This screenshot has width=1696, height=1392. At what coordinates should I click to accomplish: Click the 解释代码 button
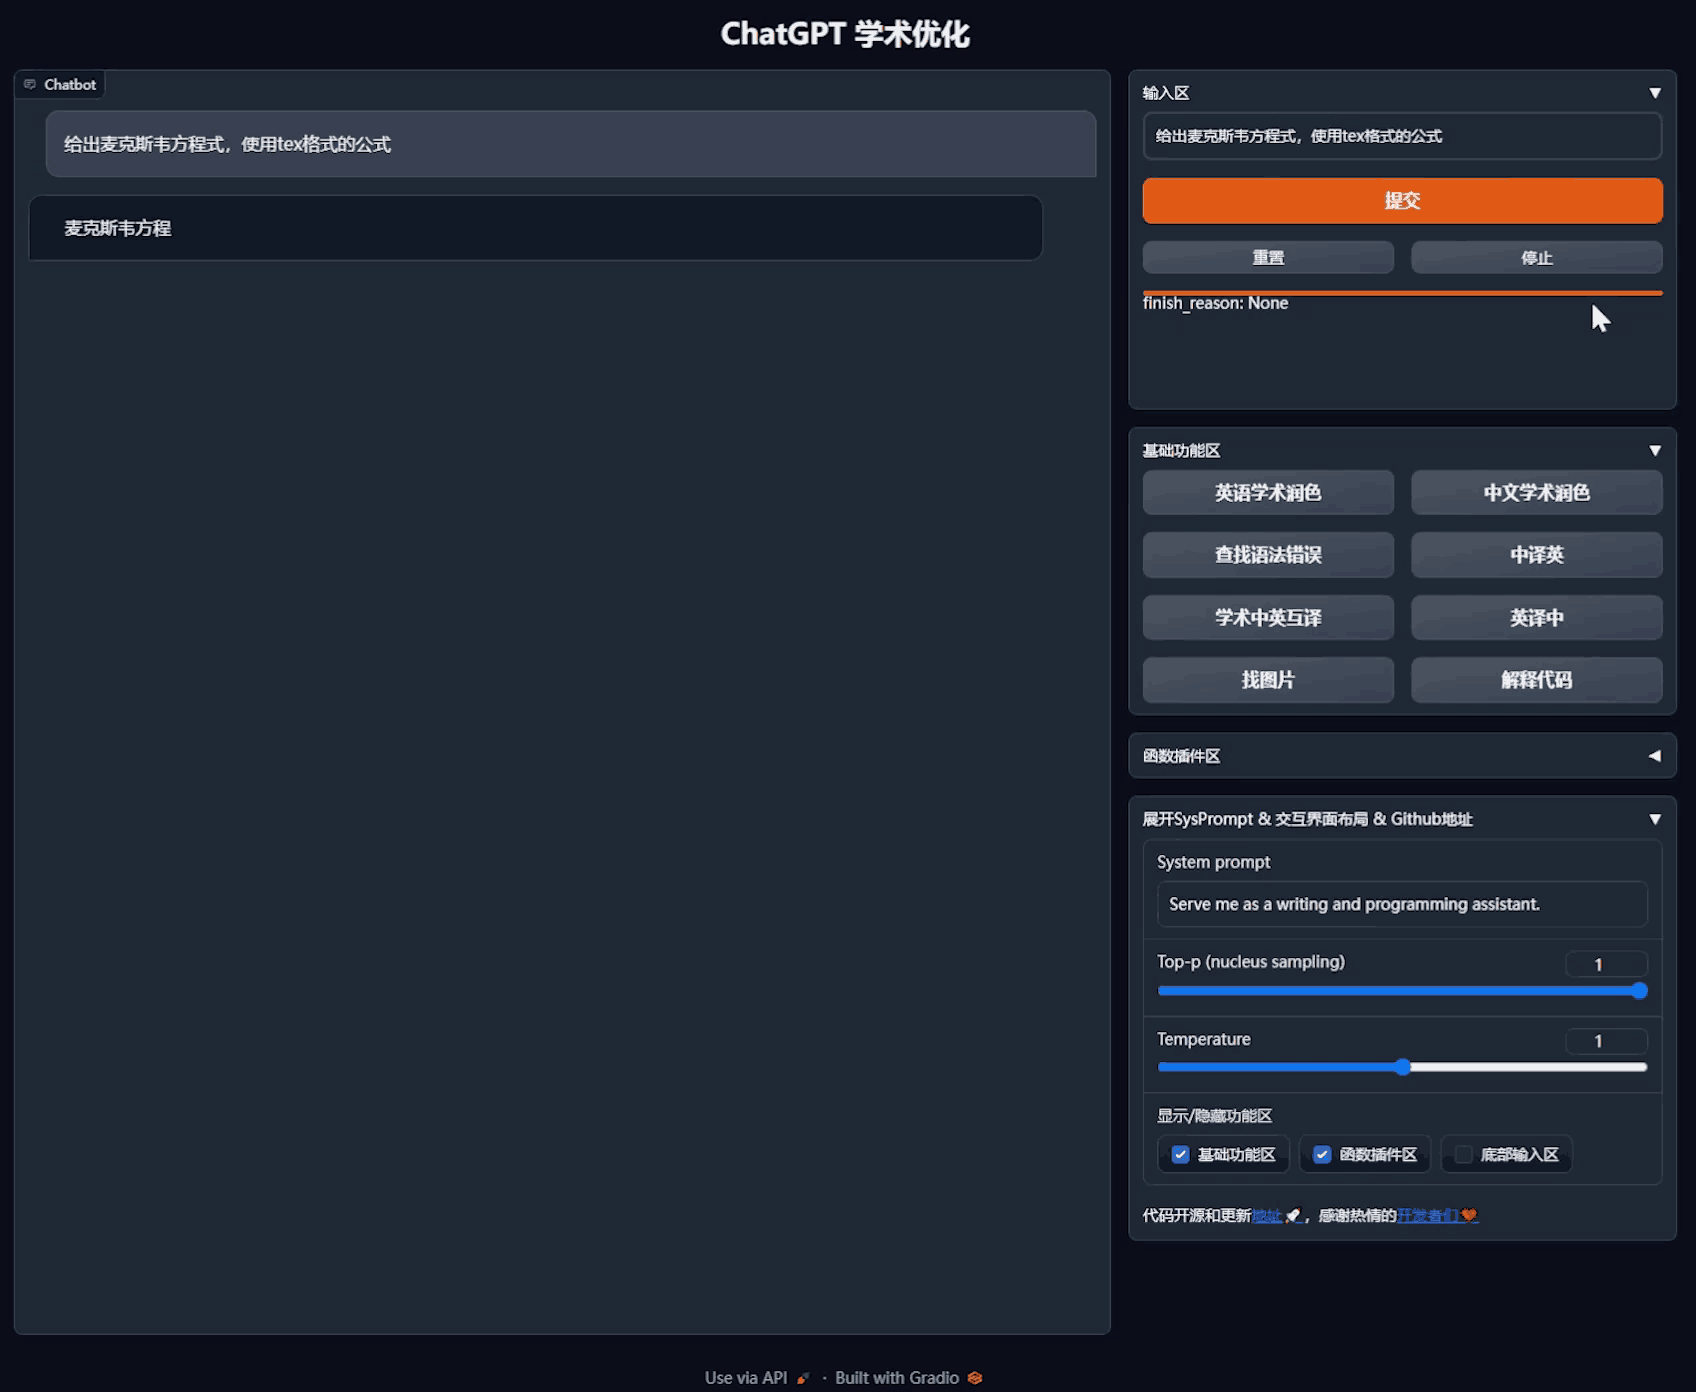tap(1537, 680)
